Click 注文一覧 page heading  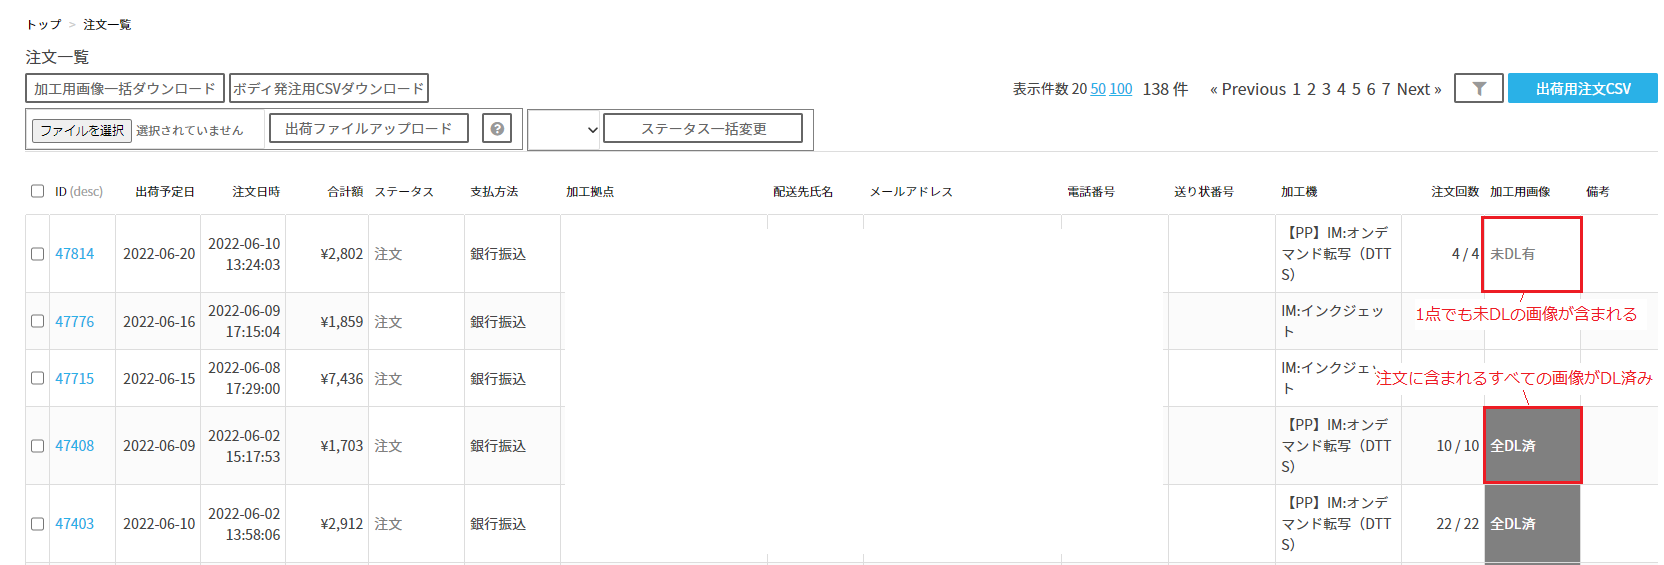[57, 57]
